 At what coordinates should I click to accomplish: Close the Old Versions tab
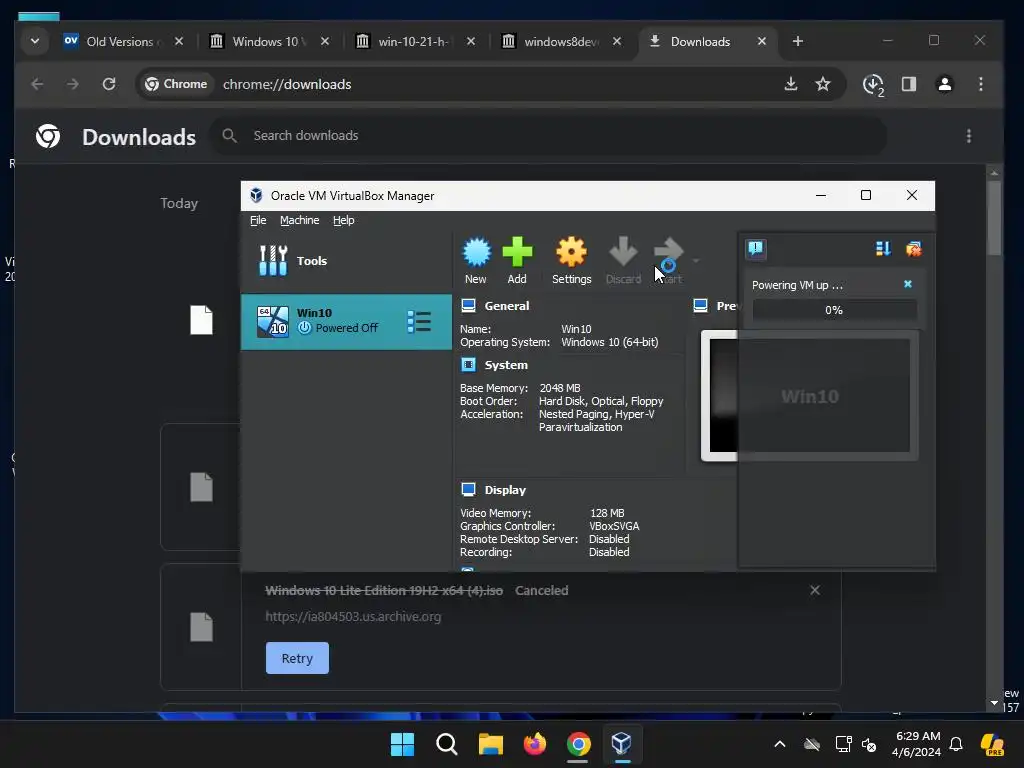(179, 41)
